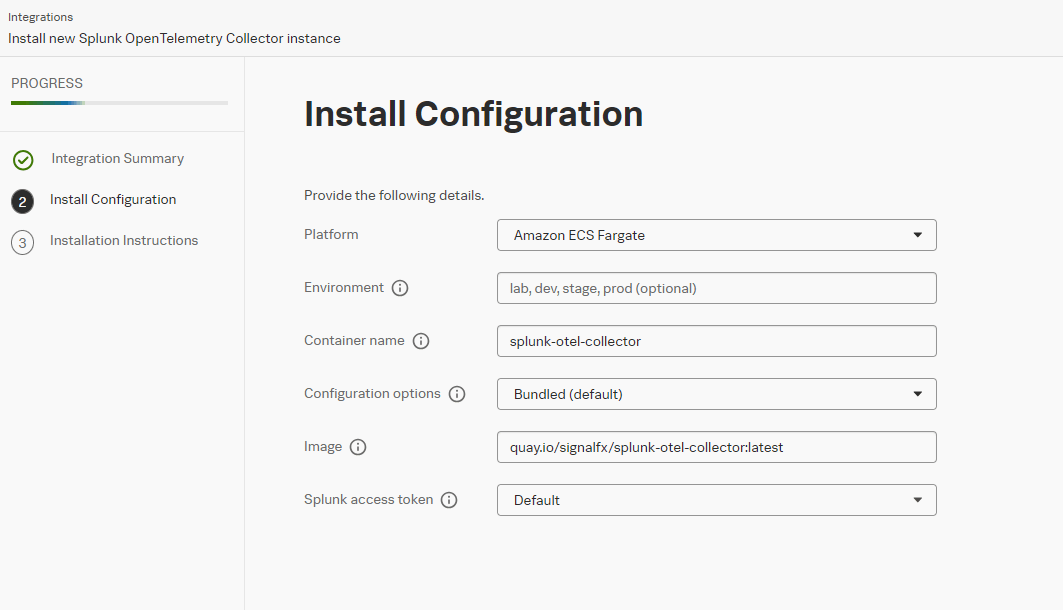Click the PROGRESS heading text
This screenshot has height=610, width=1063.
click(x=47, y=83)
